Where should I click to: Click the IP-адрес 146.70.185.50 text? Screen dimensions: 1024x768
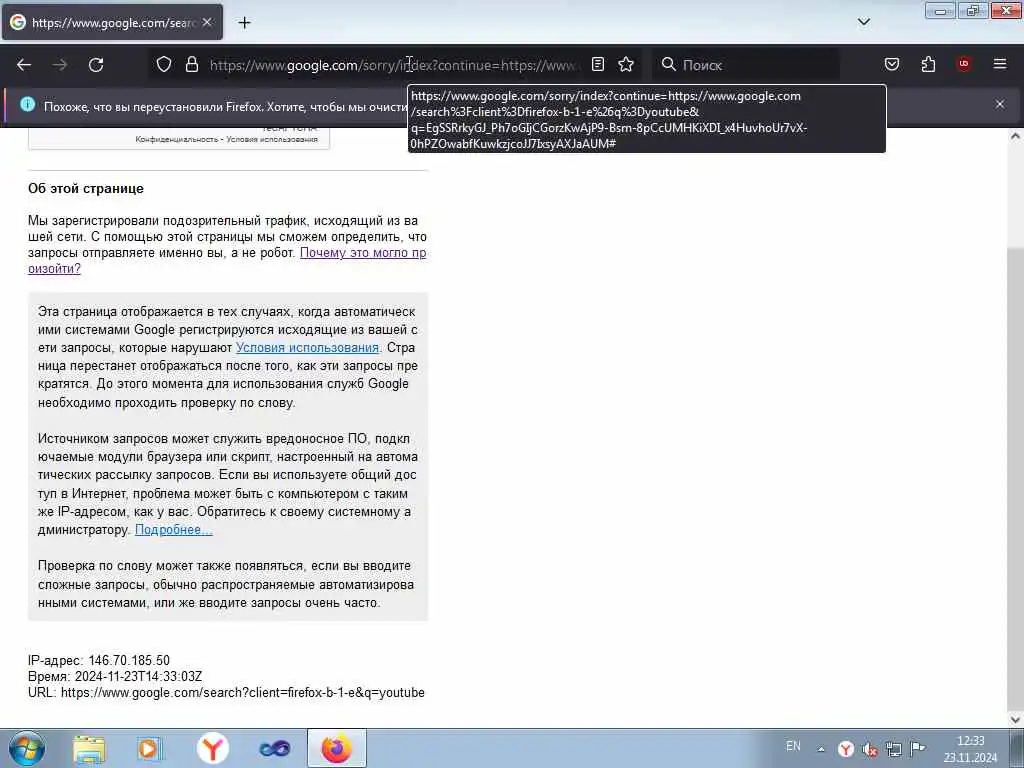[x=99, y=660]
